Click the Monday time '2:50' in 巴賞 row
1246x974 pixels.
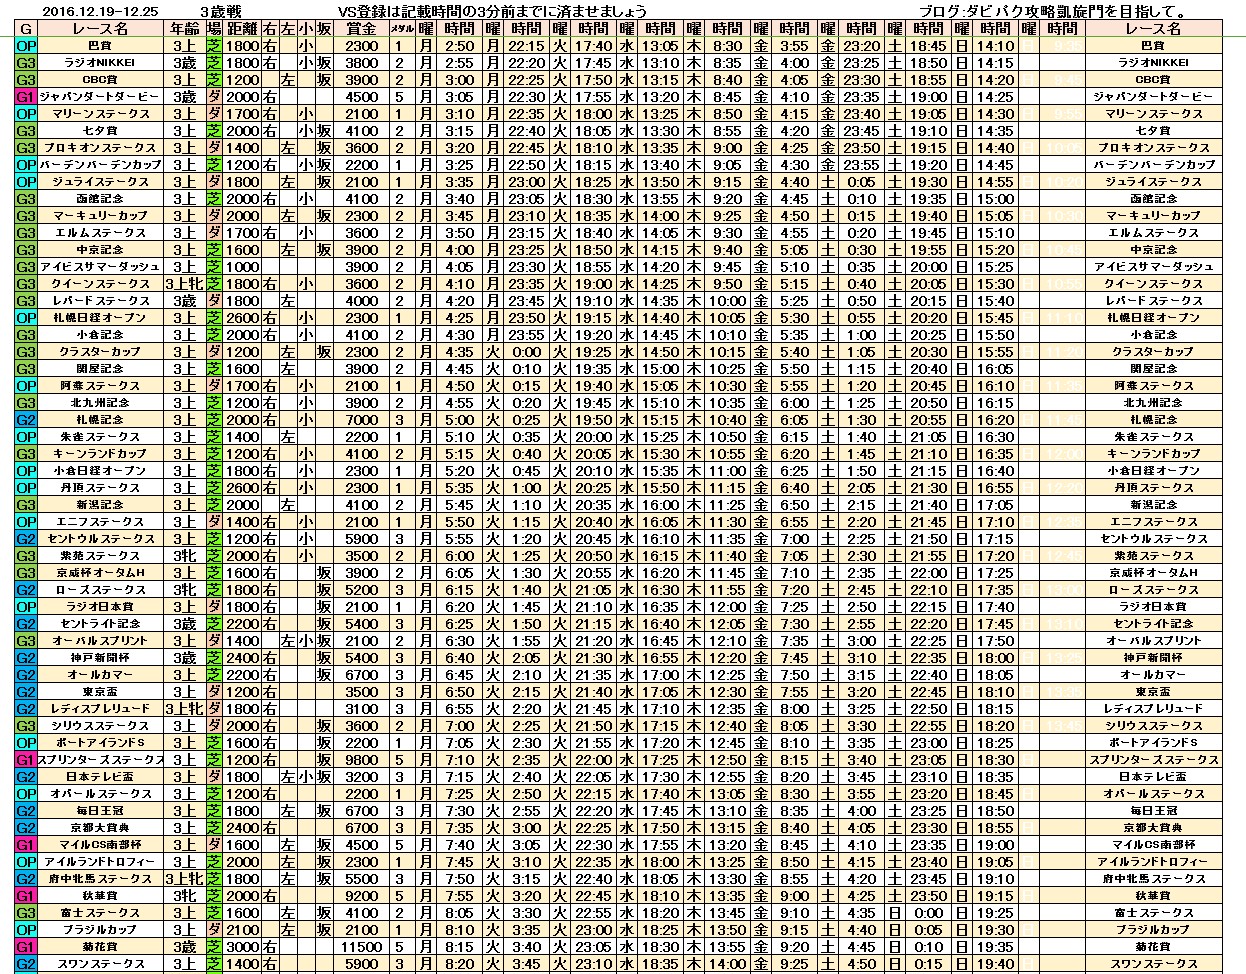click(460, 46)
